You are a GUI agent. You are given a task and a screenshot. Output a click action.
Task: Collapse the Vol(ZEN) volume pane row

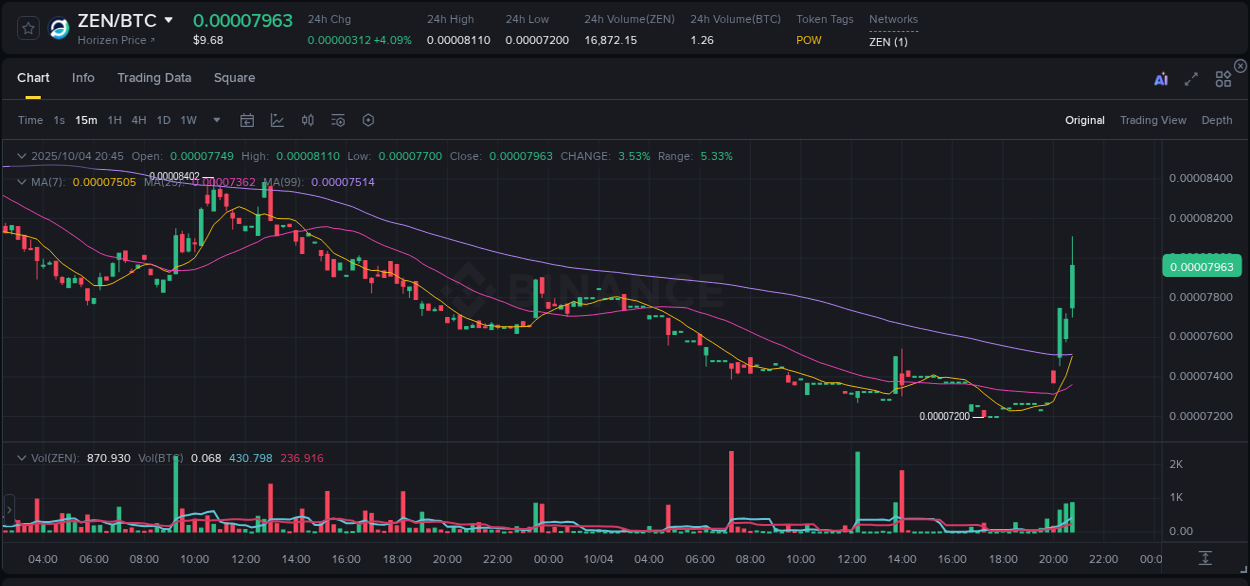point(21,457)
